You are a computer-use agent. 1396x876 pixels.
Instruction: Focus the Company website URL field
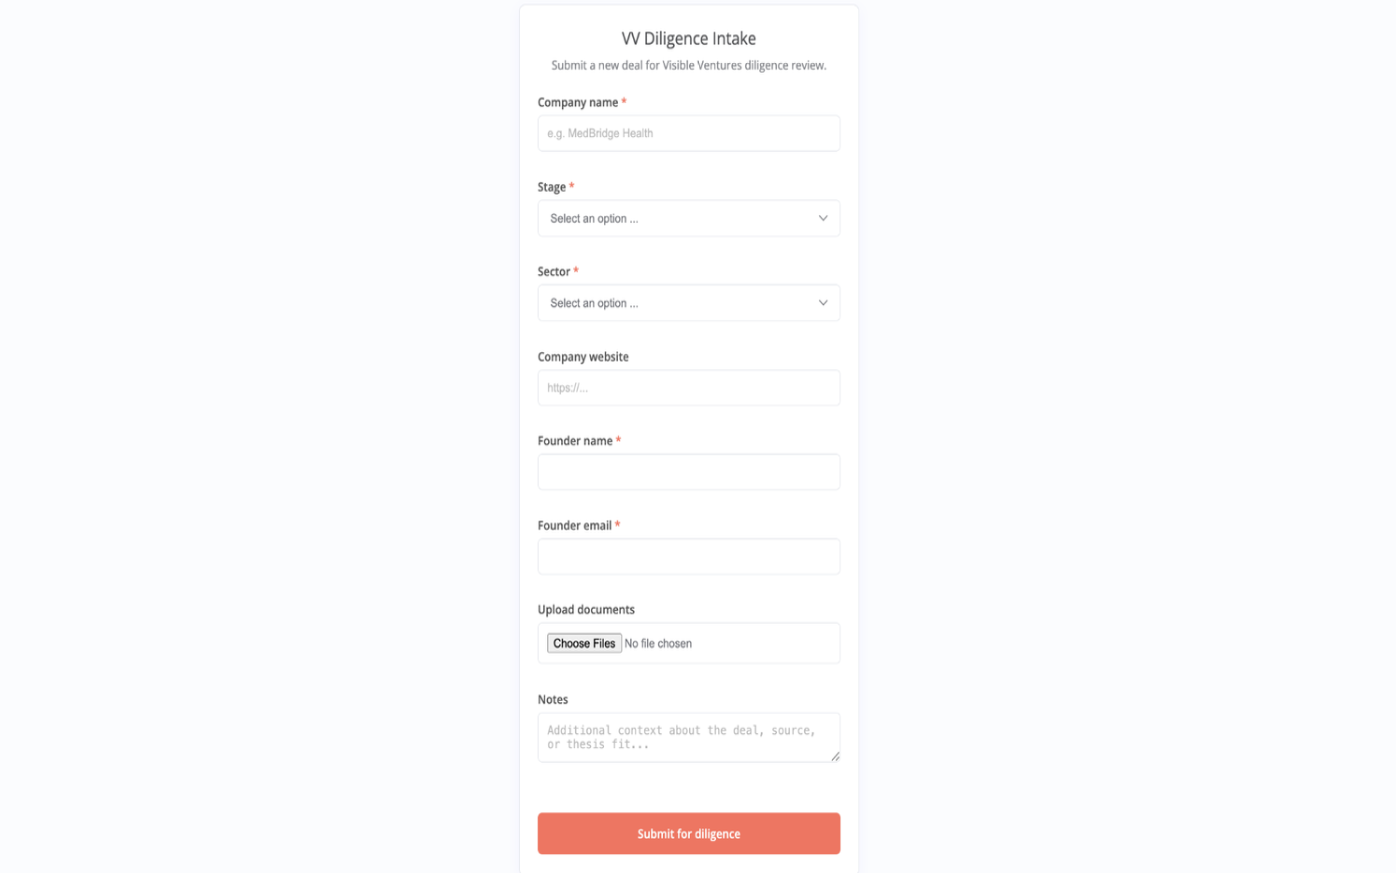pyautogui.click(x=688, y=387)
